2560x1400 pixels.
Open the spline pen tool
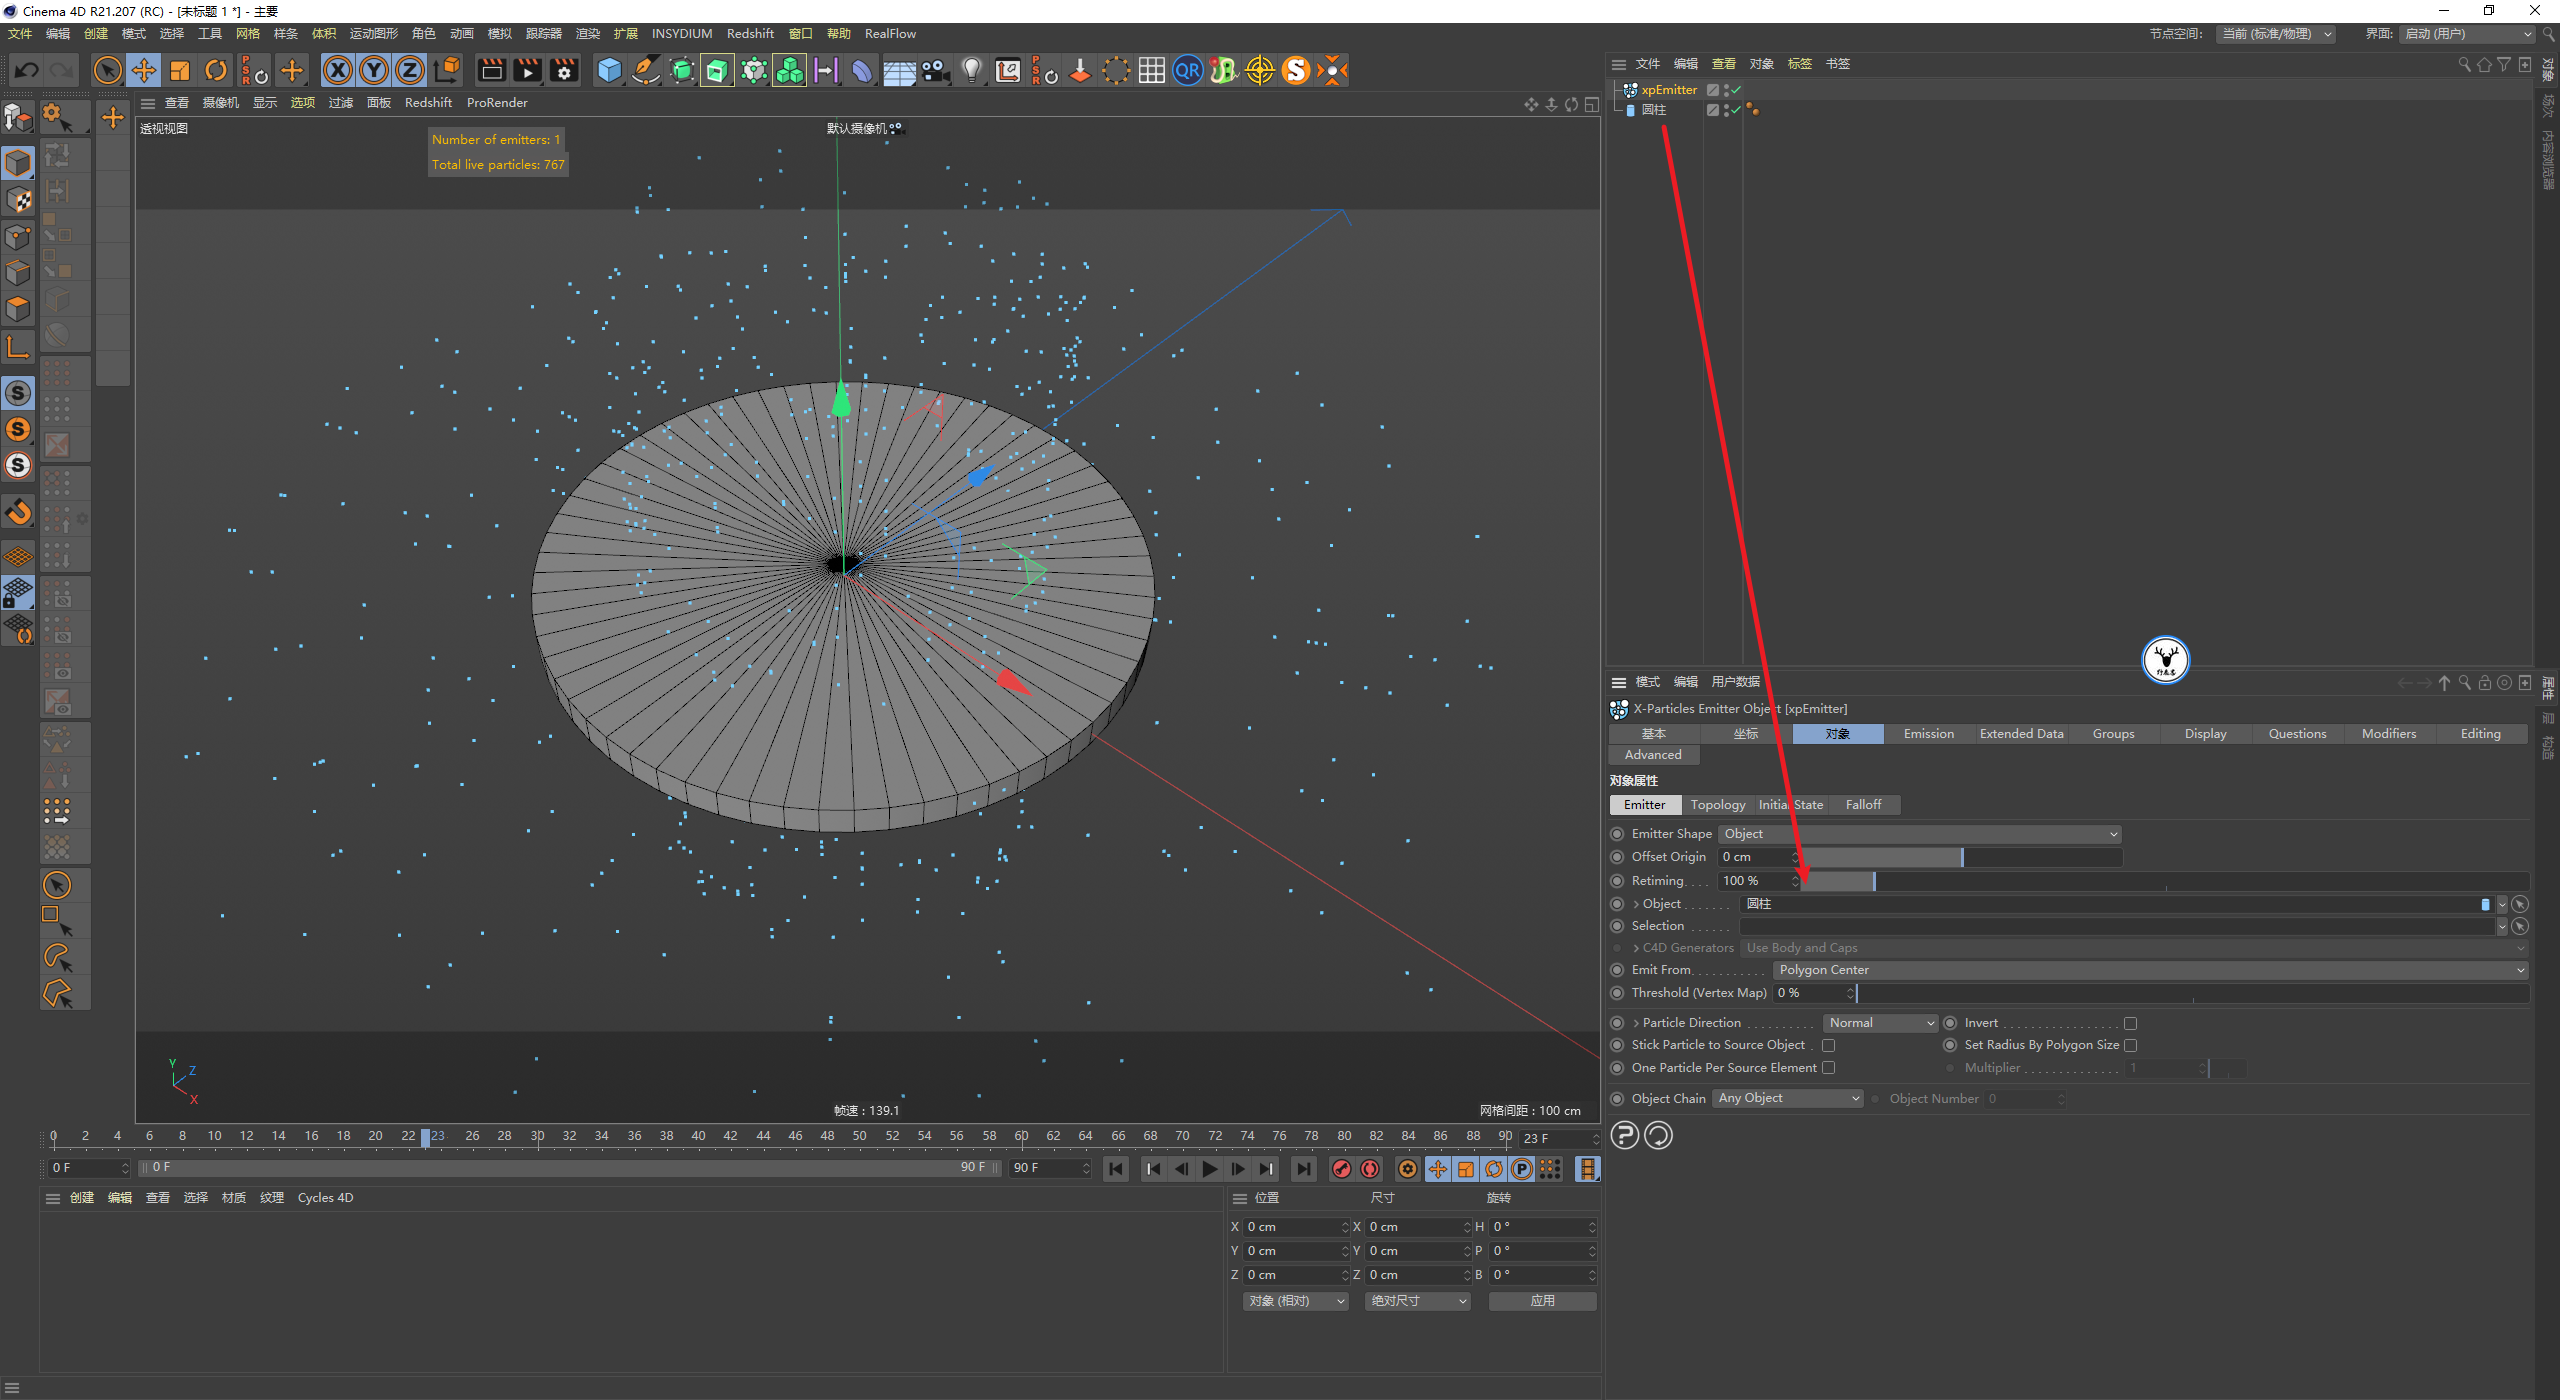tap(646, 70)
